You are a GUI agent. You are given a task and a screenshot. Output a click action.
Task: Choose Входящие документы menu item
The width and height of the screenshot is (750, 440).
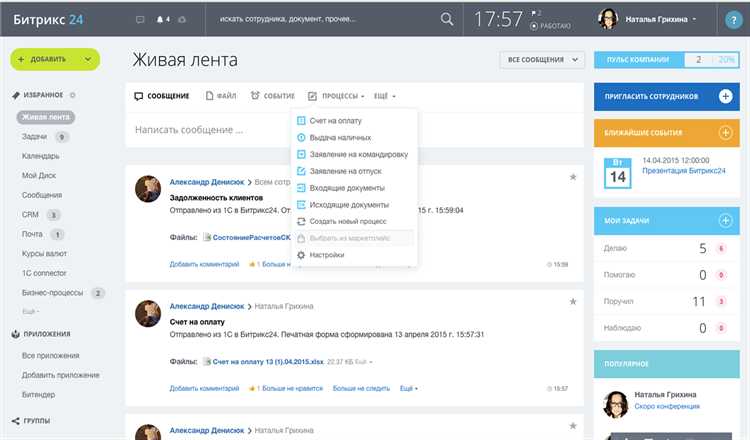(x=347, y=188)
